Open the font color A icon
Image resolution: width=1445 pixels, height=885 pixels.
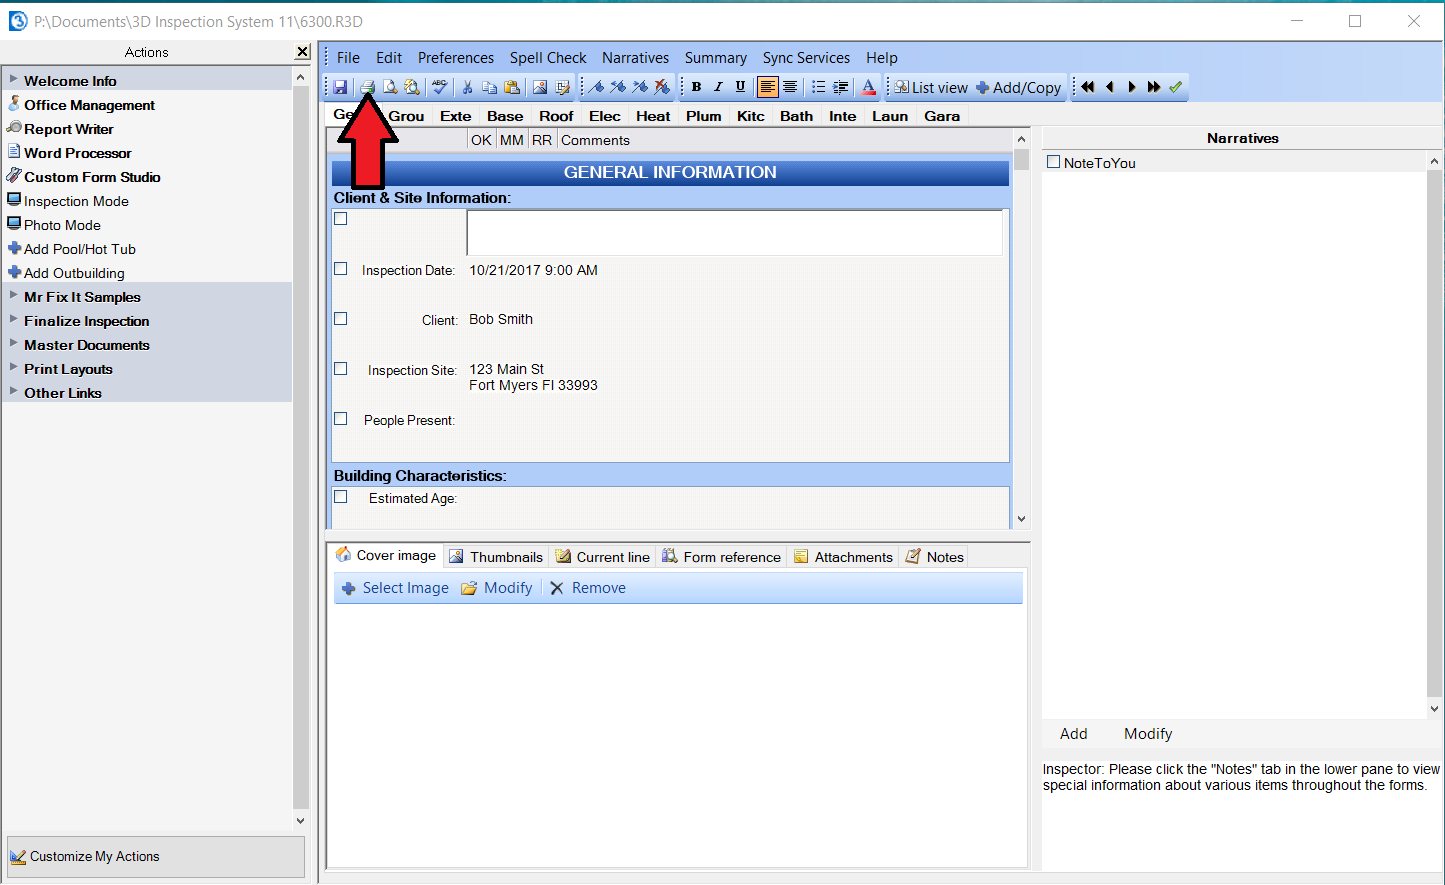coord(868,87)
